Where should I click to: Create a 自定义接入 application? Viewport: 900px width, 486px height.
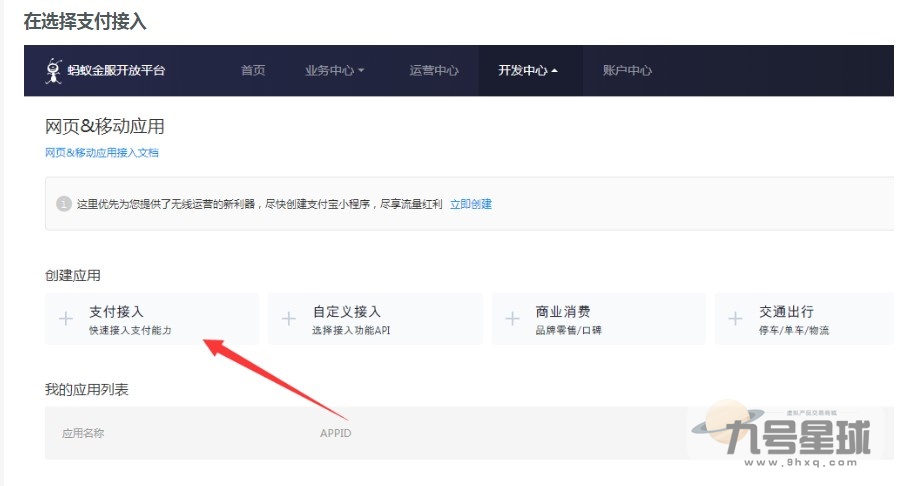point(375,319)
